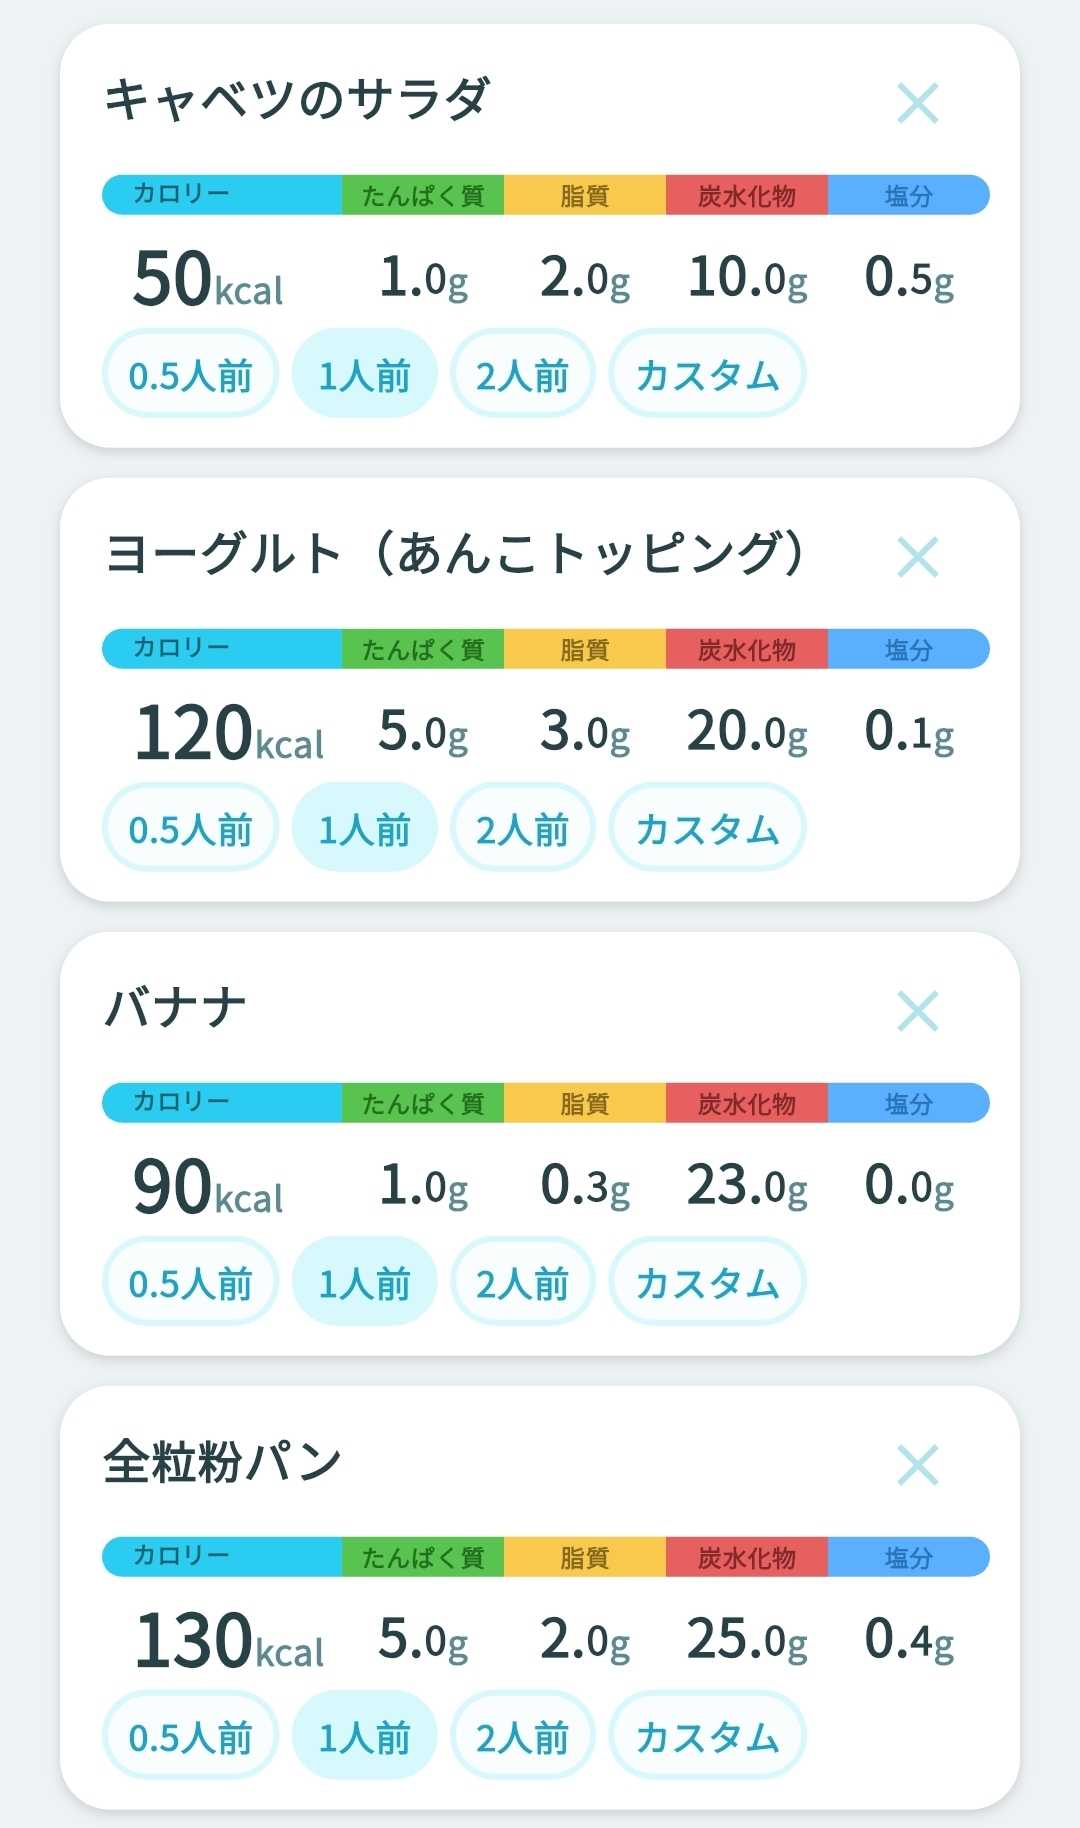Delete the 全粒粉パン entry using the X icon
The width and height of the screenshot is (1080, 1828).
[917, 1465]
